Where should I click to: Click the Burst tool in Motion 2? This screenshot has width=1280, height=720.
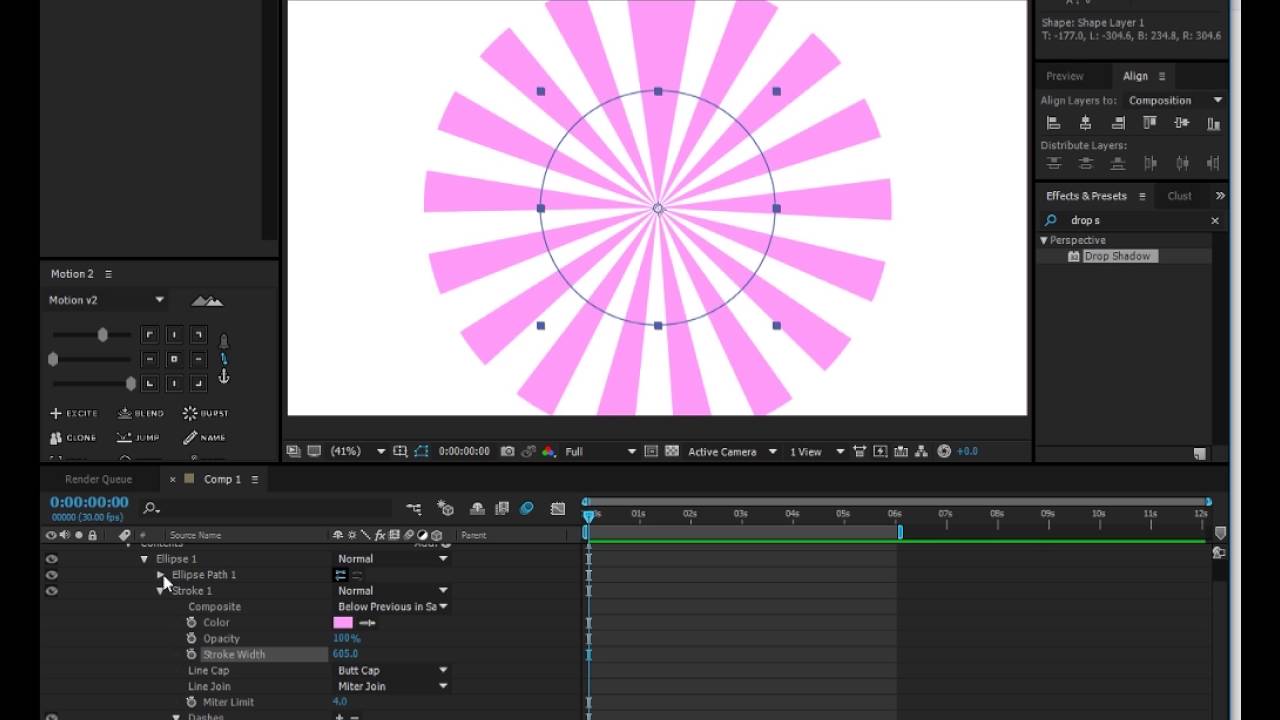point(206,413)
